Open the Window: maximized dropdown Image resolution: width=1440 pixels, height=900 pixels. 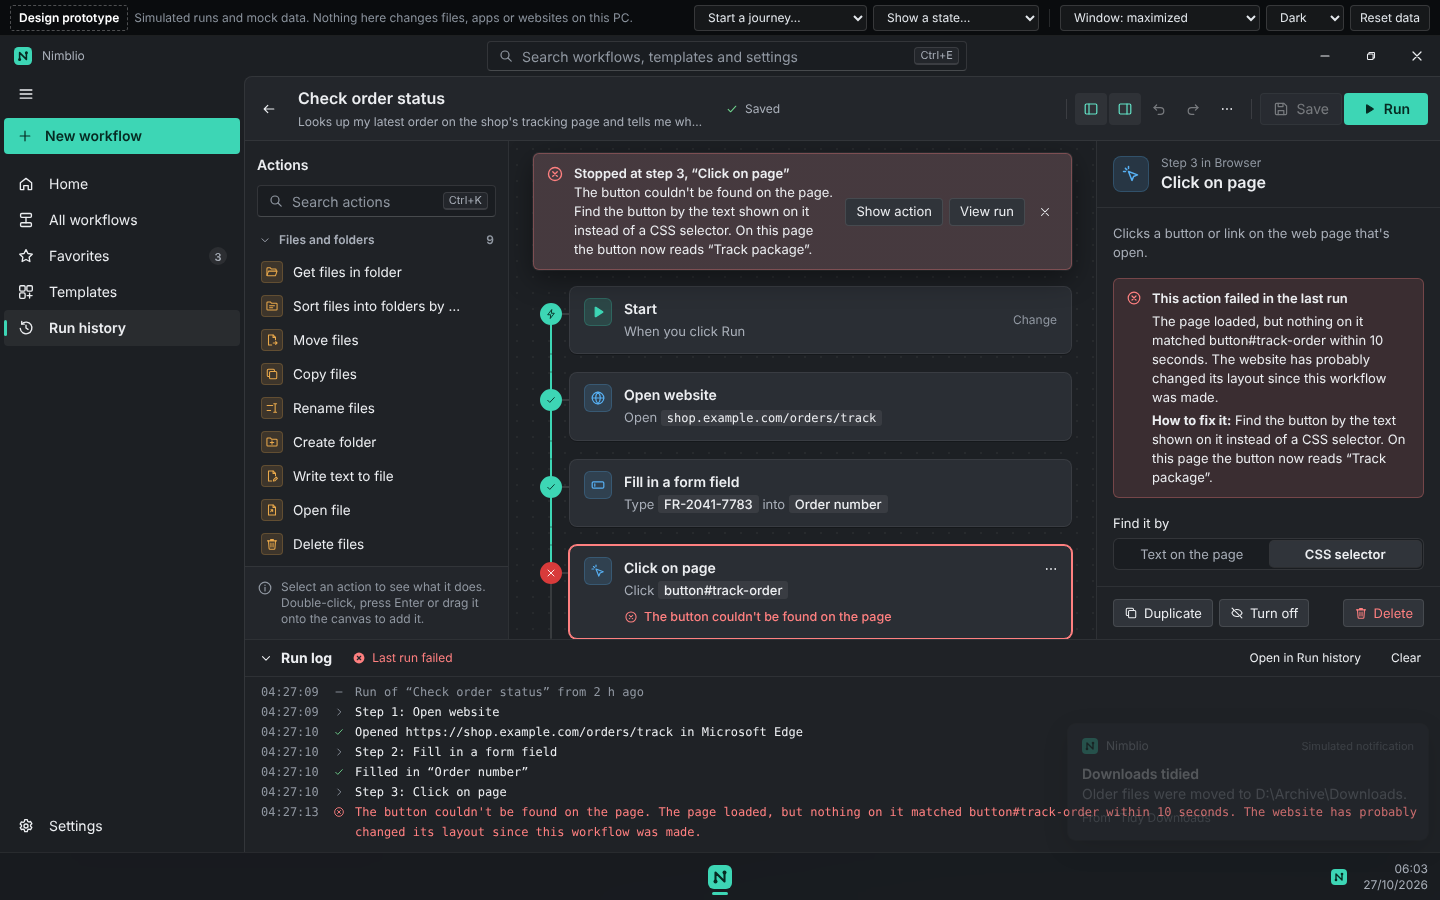pyautogui.click(x=1160, y=18)
